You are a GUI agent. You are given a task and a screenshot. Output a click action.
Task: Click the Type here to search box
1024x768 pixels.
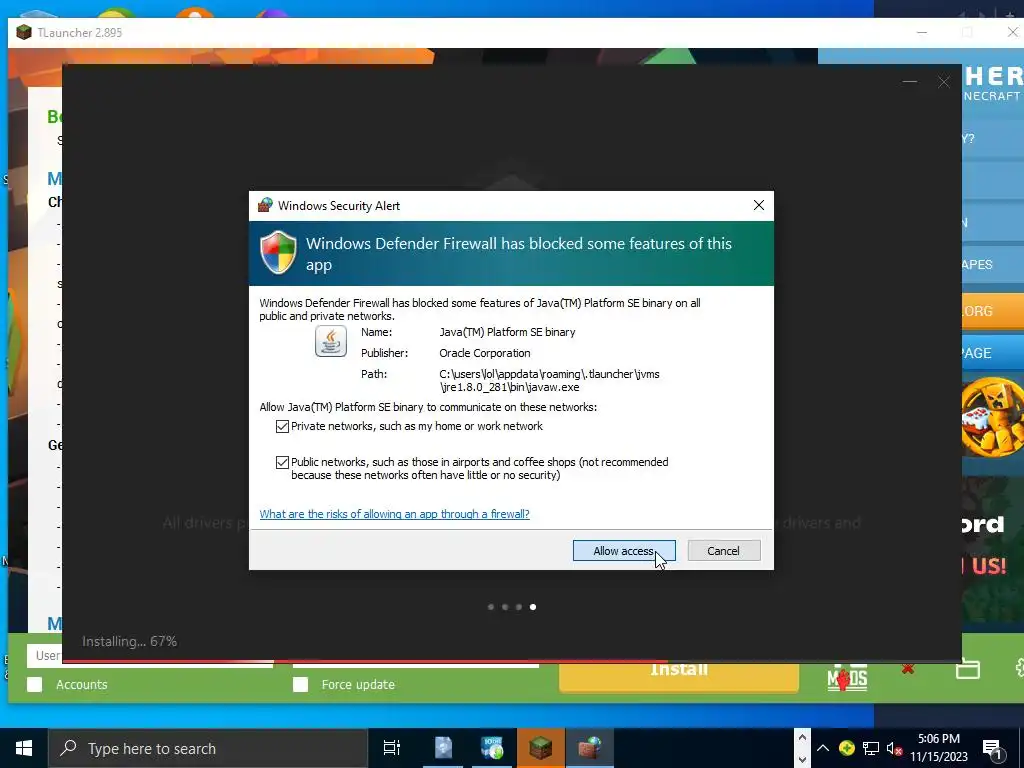pos(208,748)
